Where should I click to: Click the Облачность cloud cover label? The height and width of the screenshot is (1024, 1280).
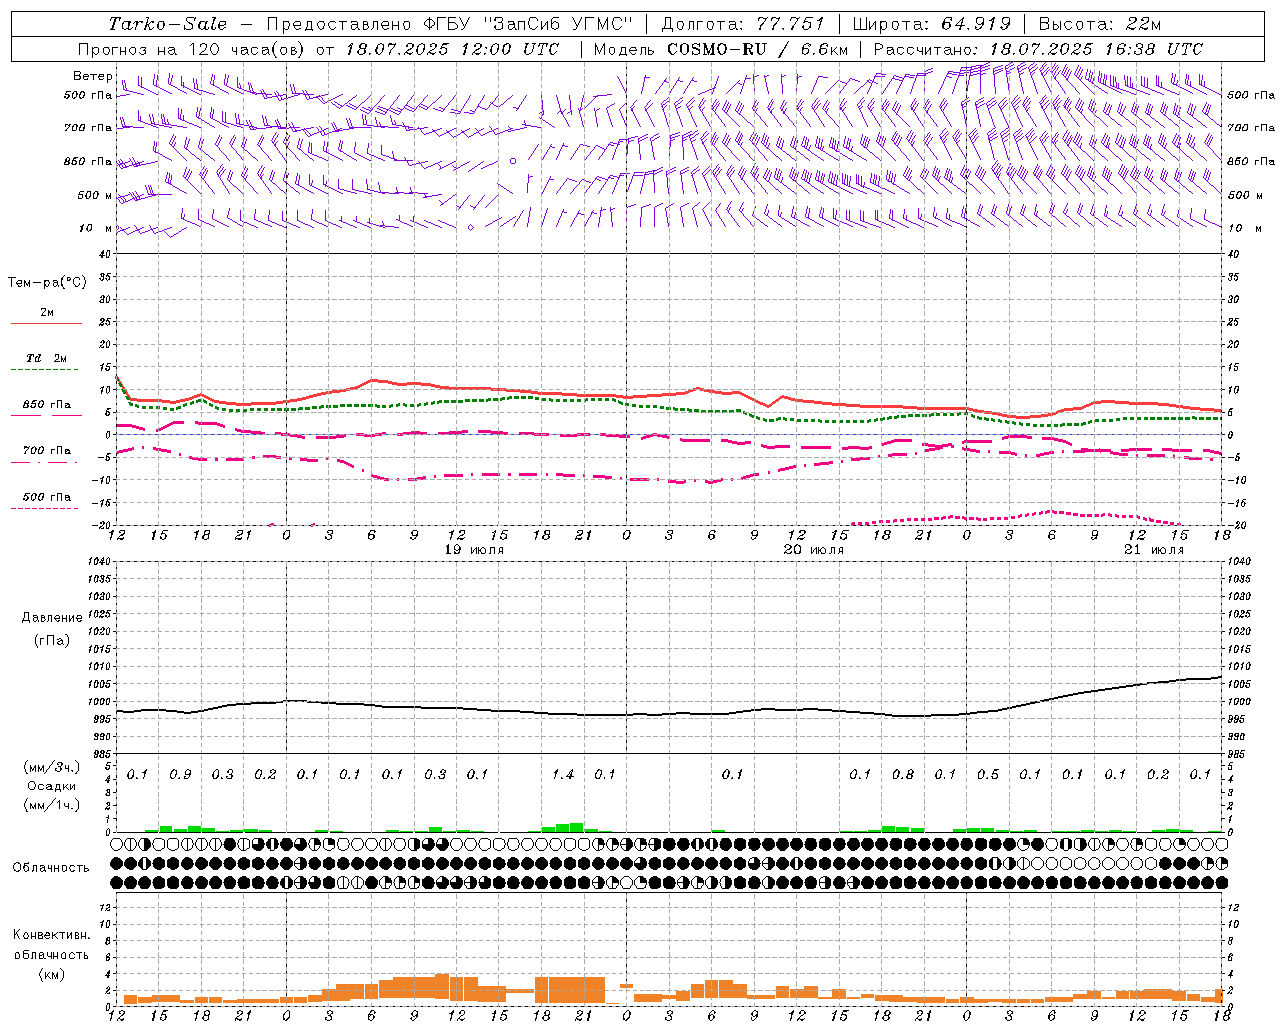(51, 867)
